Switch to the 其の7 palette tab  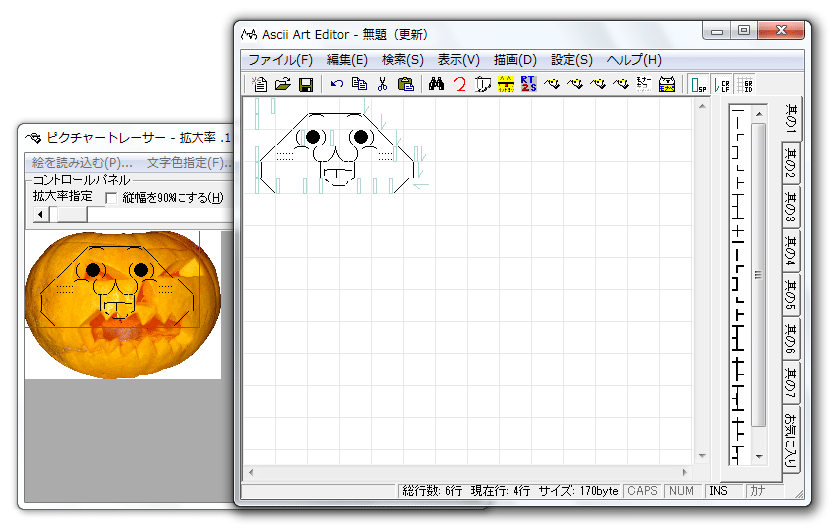tap(791, 383)
